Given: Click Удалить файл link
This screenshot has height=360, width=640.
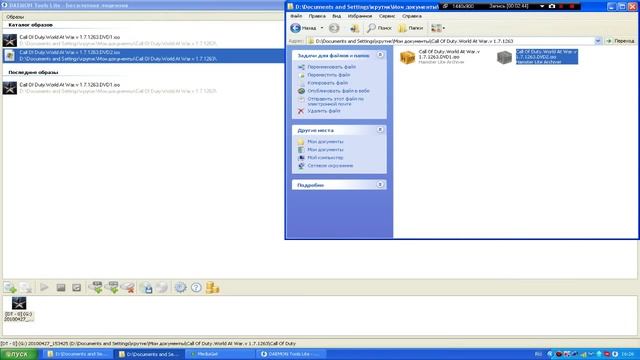Looking at the screenshot, I should coord(324,111).
